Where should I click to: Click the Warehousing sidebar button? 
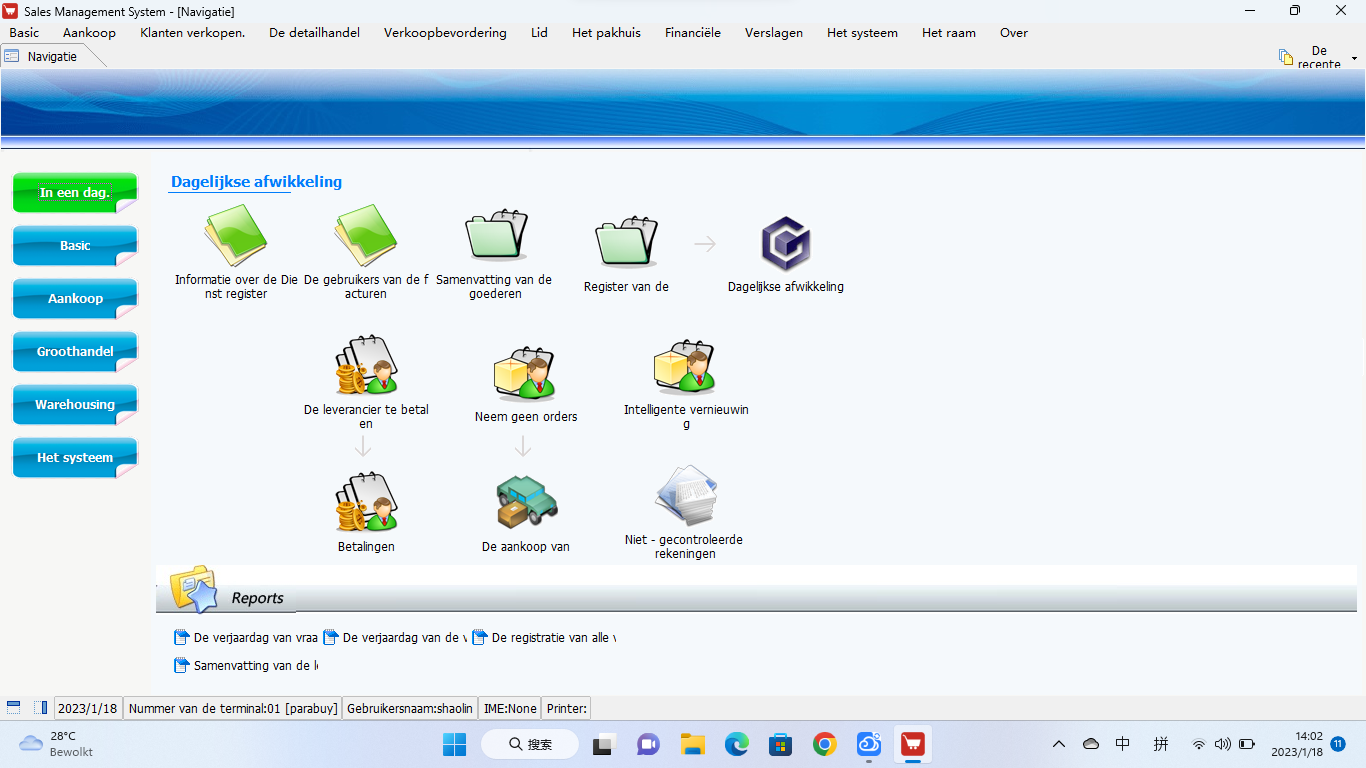pos(75,405)
